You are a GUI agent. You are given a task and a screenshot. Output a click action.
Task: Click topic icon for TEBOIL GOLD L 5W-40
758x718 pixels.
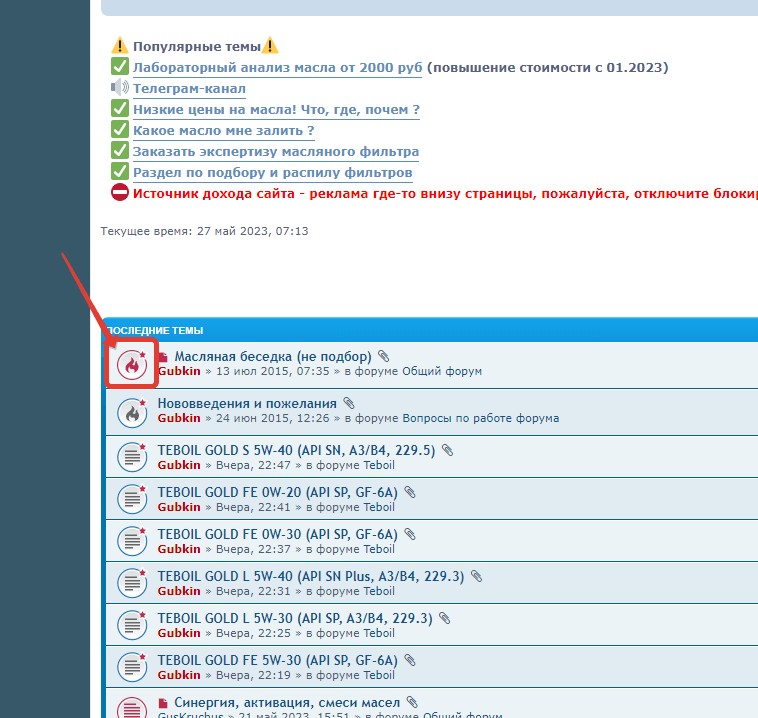(x=132, y=583)
